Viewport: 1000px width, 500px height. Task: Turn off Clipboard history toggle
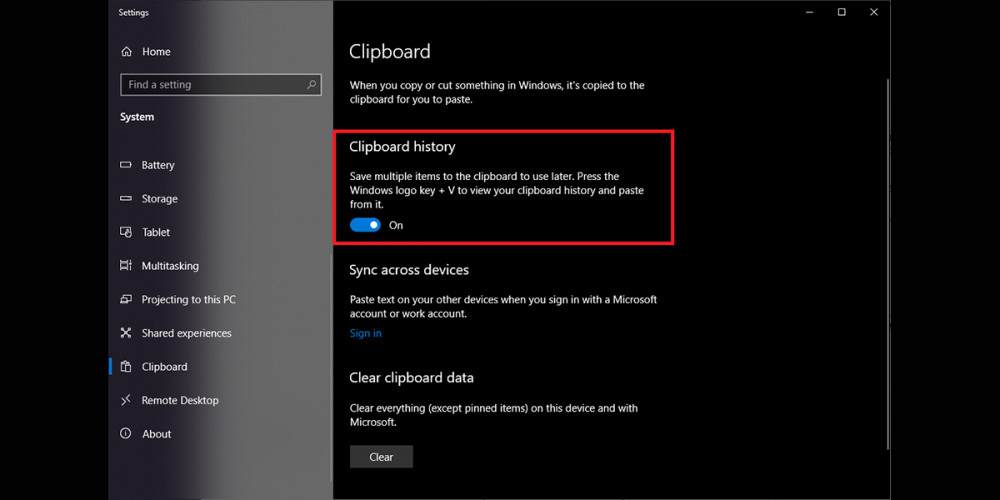click(x=366, y=225)
